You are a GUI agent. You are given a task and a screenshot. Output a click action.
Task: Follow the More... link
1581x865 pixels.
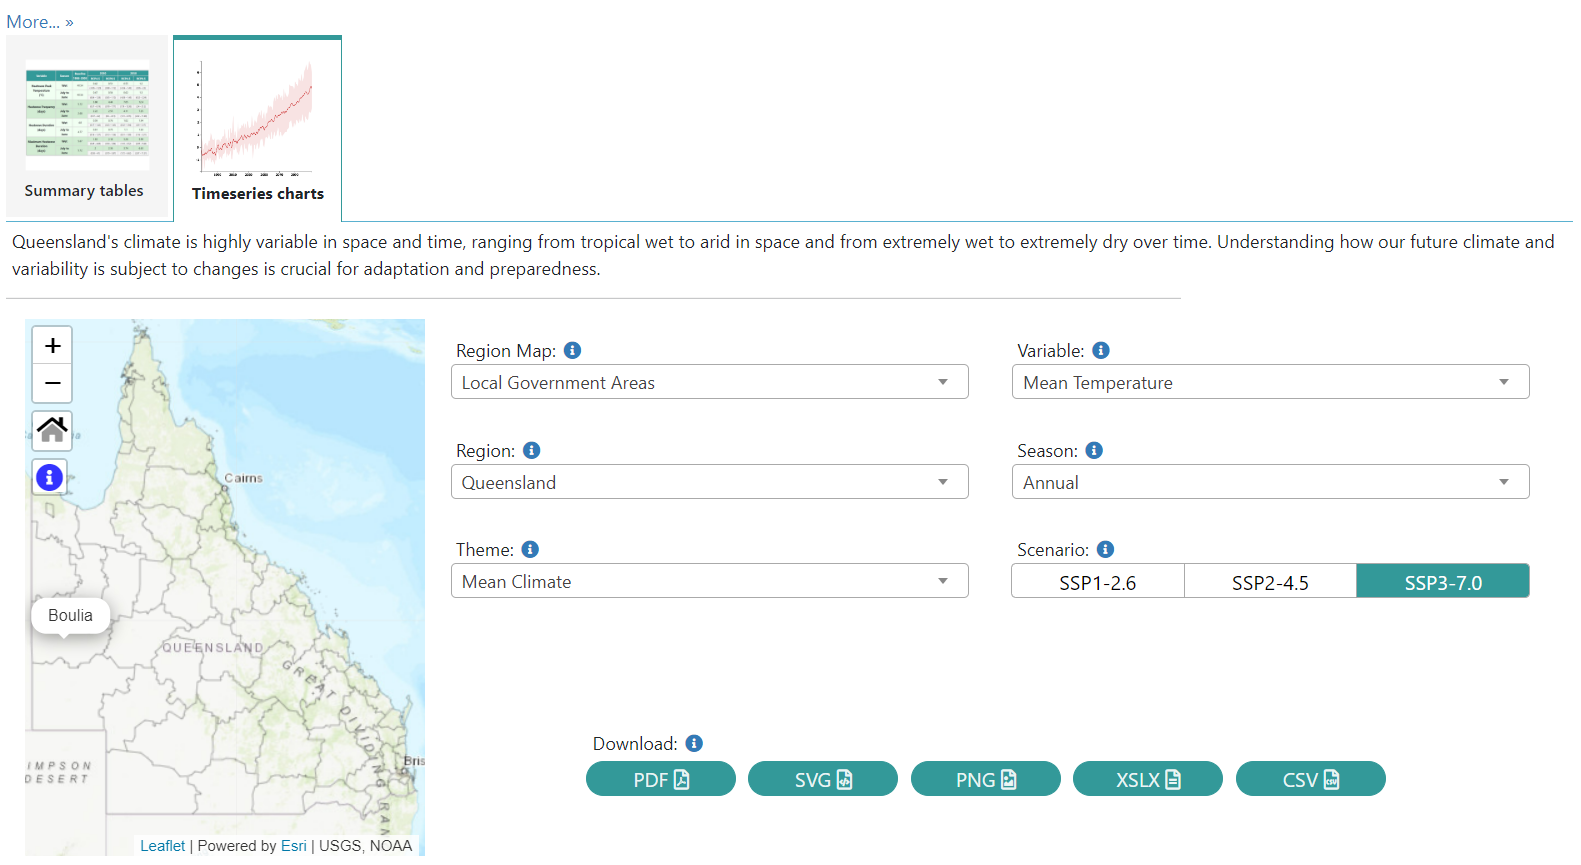pos(40,22)
